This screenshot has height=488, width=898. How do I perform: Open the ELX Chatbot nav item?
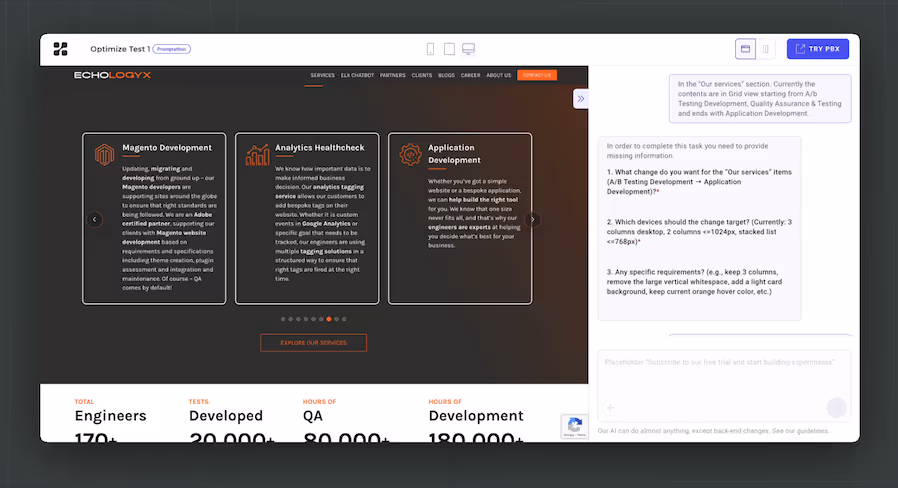357,75
